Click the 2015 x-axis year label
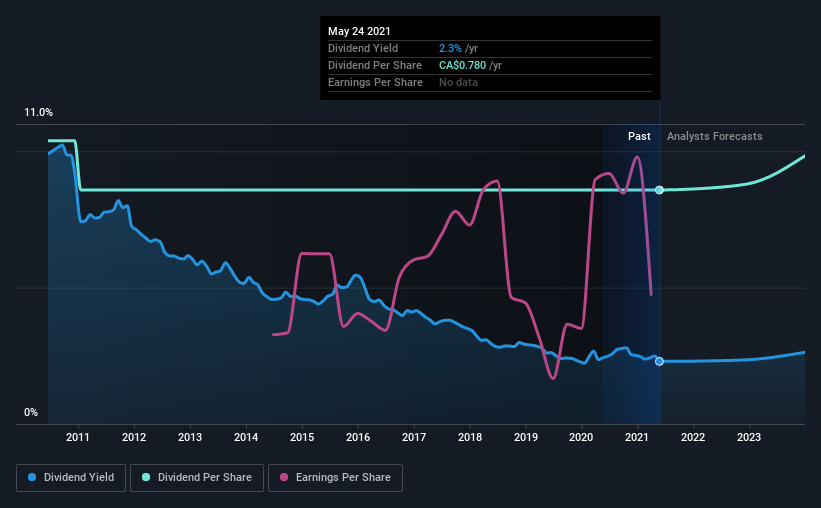The height and width of the screenshot is (508, 821). 302,437
